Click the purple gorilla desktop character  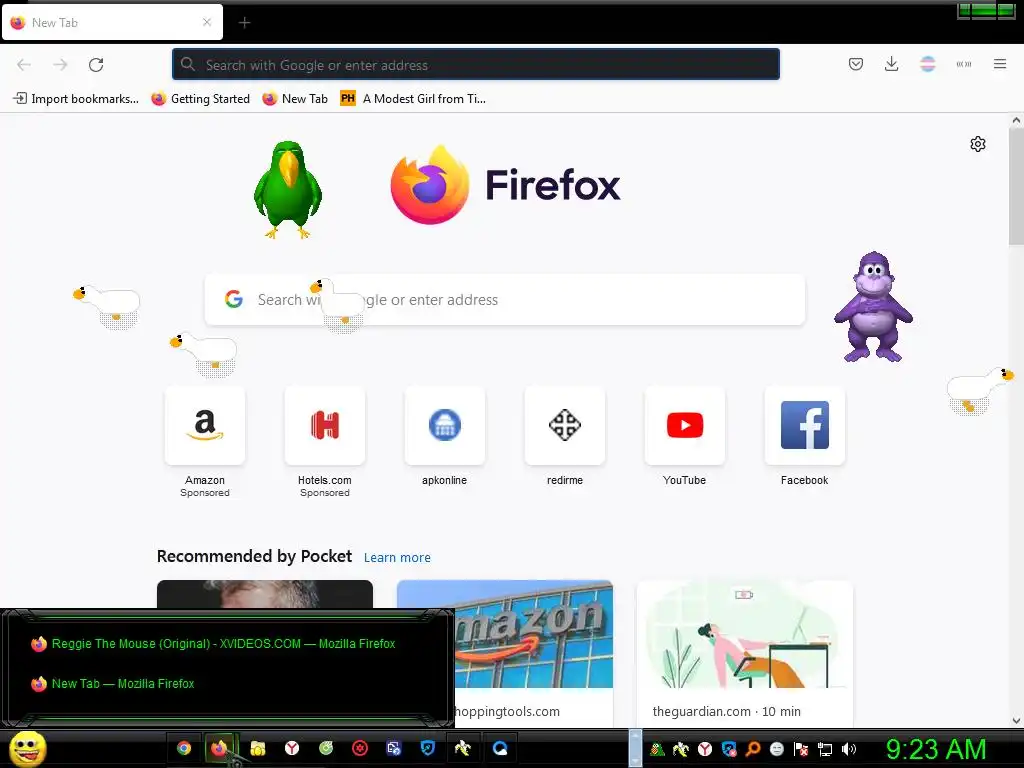point(873,306)
